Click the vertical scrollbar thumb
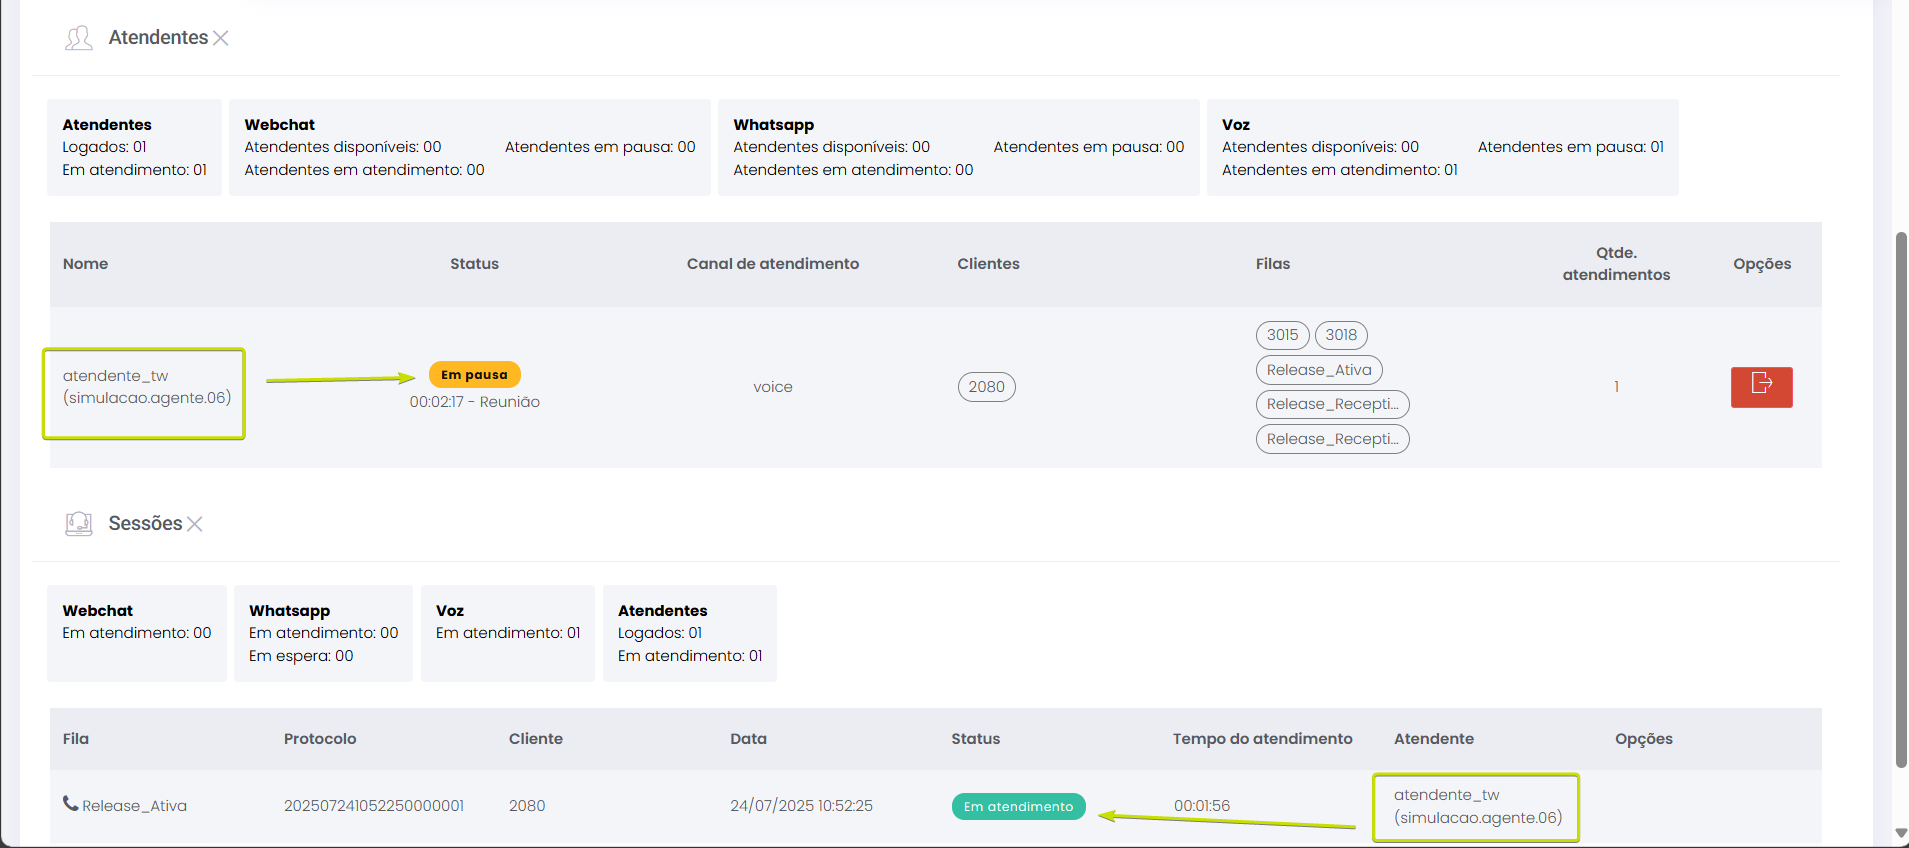The image size is (1909, 848). (1901, 500)
